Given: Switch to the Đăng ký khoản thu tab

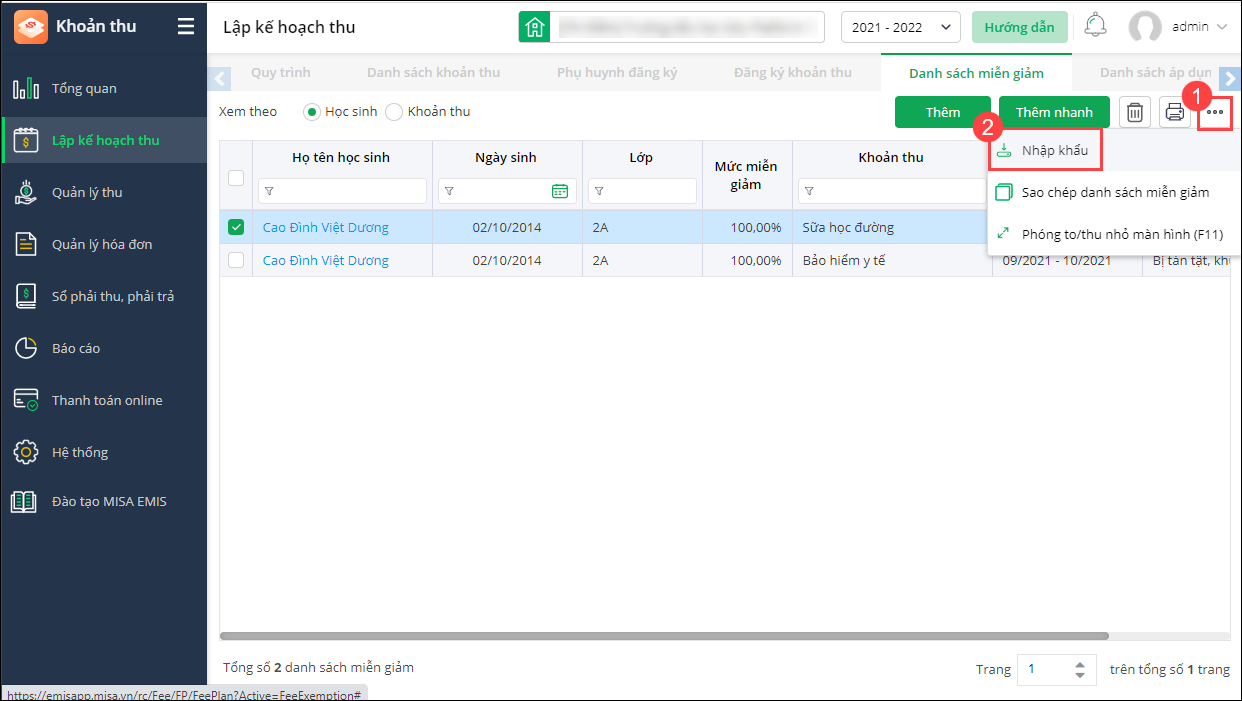Looking at the screenshot, I should (x=793, y=73).
